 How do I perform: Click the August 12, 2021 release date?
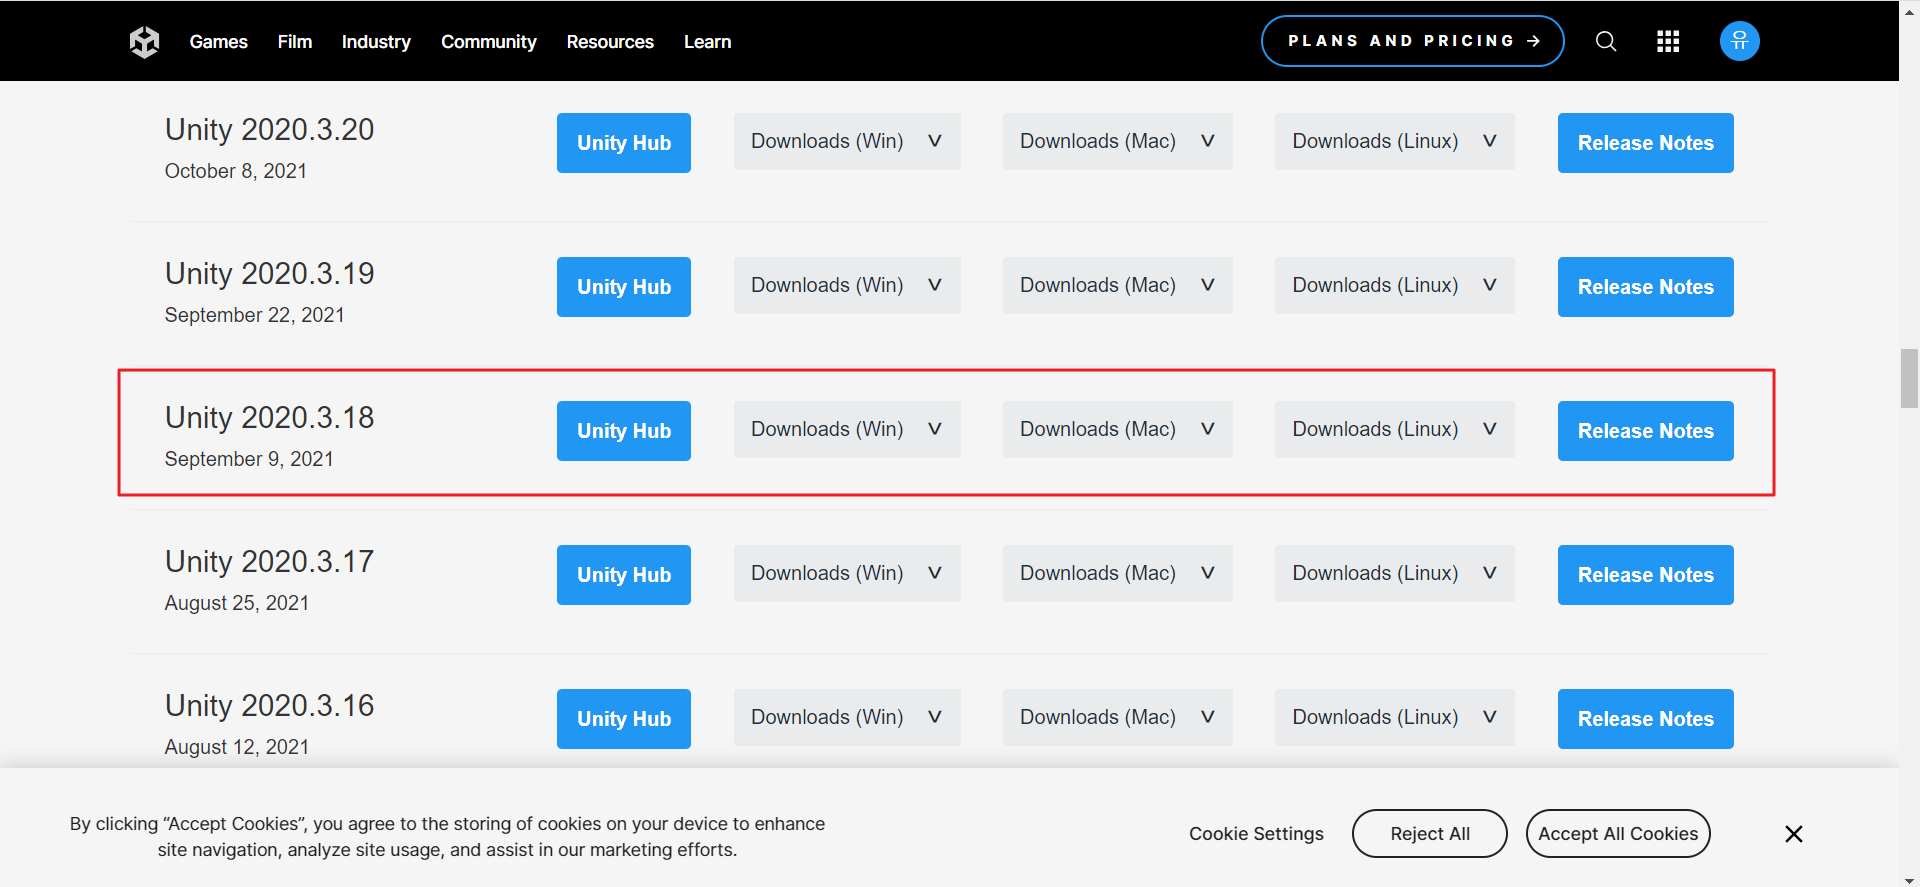237,747
